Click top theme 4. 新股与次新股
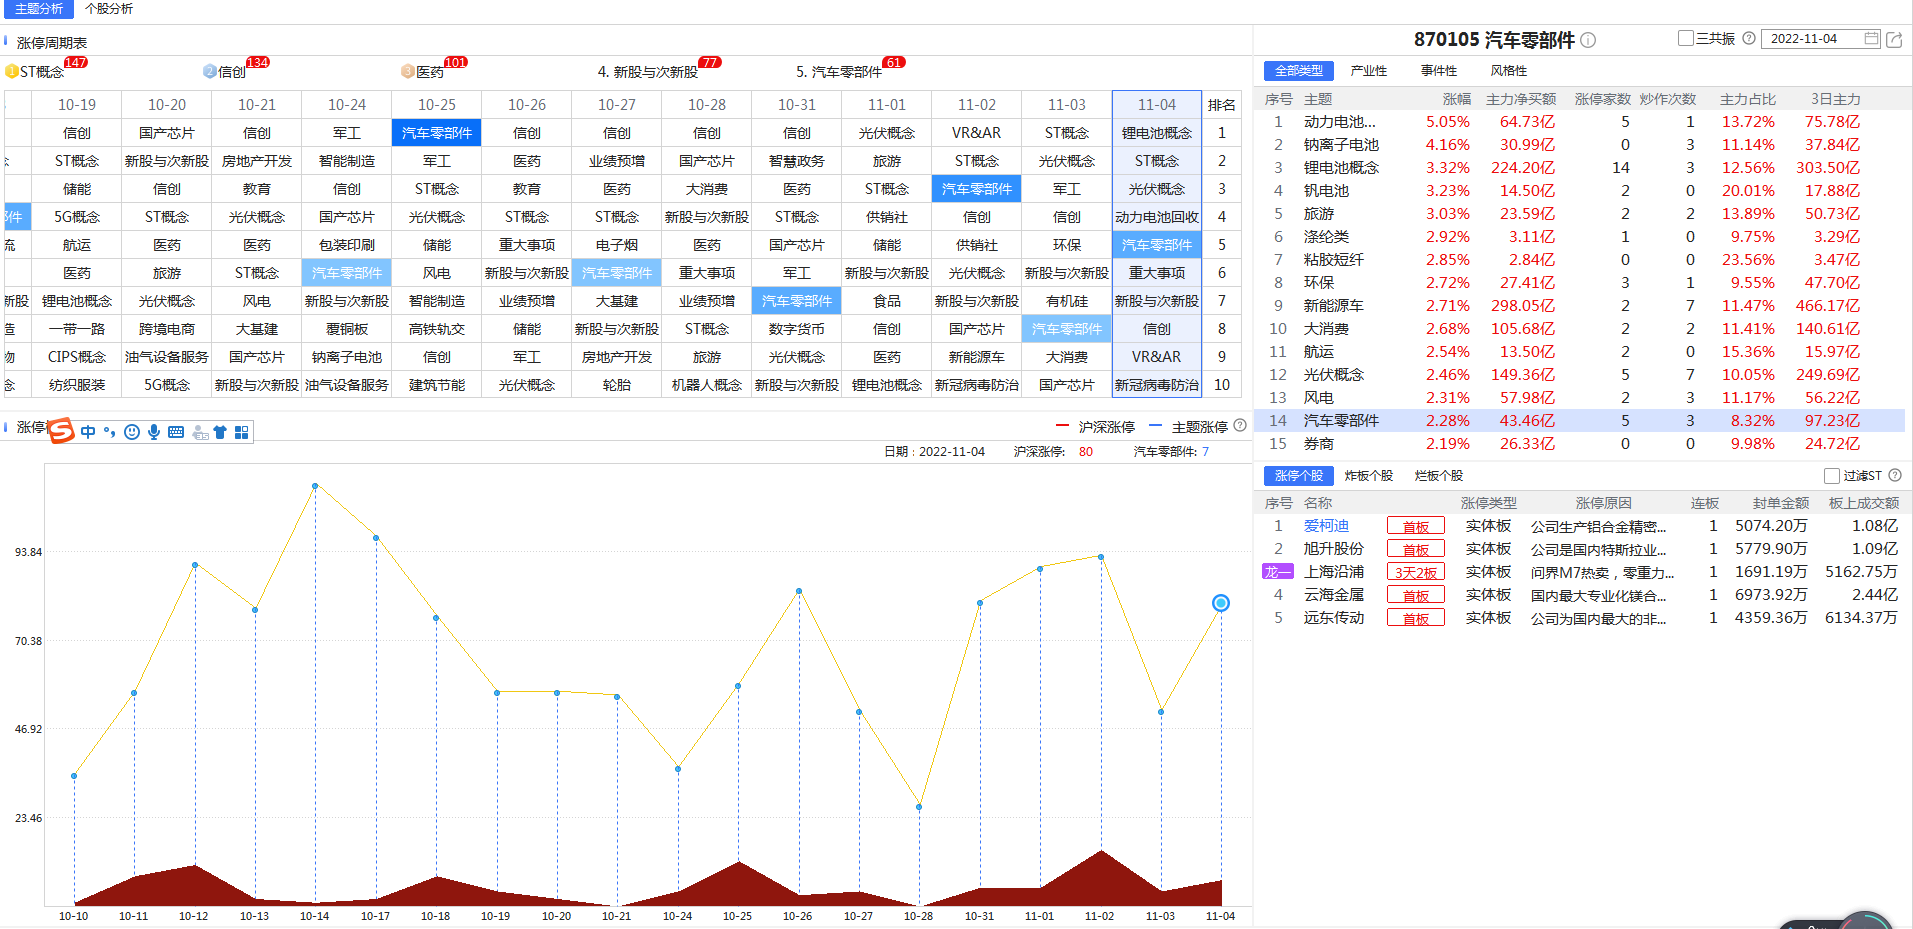The image size is (1913, 929). tap(648, 72)
